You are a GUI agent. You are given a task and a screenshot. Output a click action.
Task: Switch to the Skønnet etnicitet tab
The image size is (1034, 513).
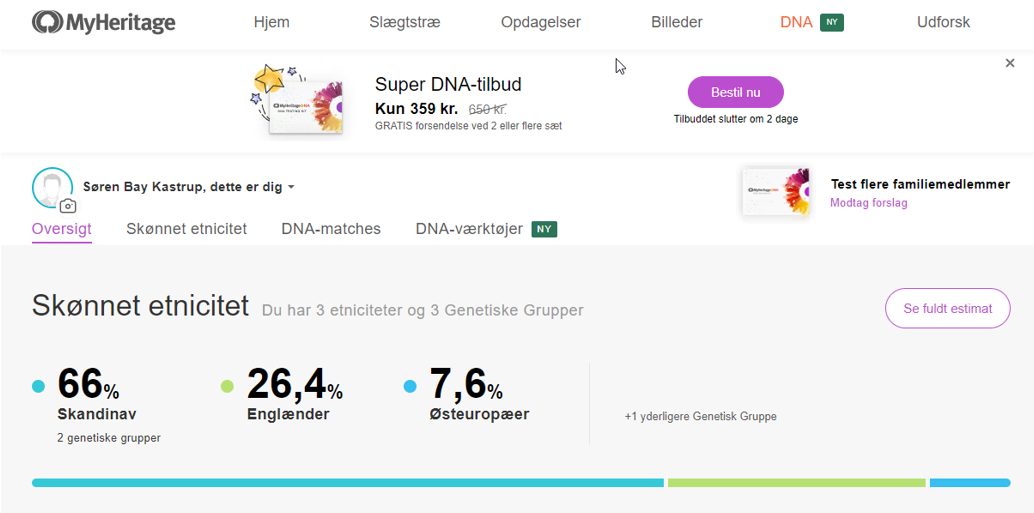coord(186,229)
